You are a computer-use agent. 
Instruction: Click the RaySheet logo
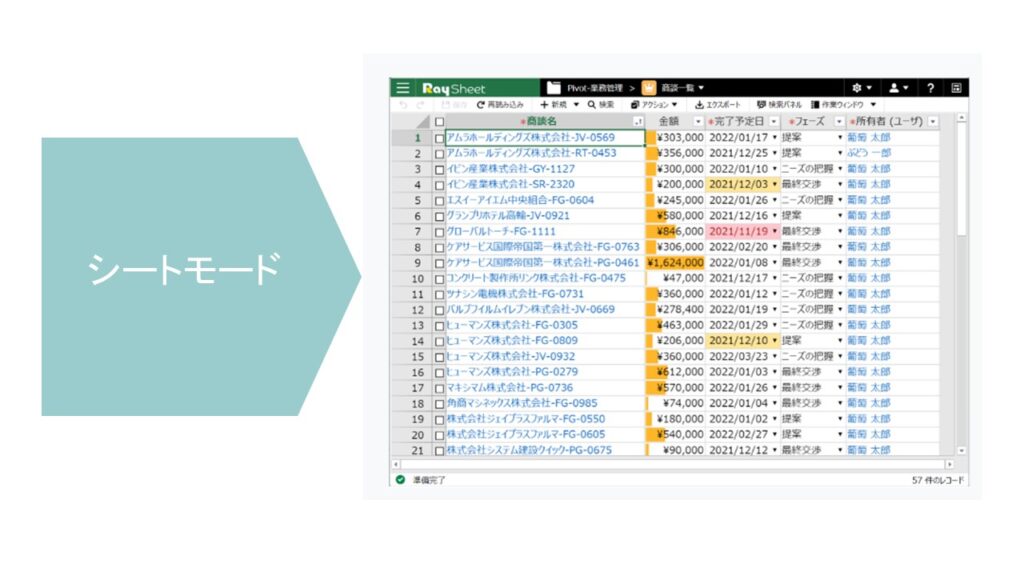click(453, 88)
